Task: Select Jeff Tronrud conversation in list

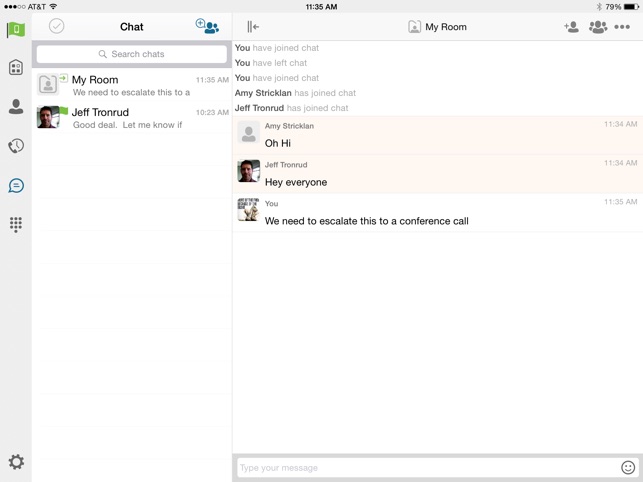Action: pos(132,117)
